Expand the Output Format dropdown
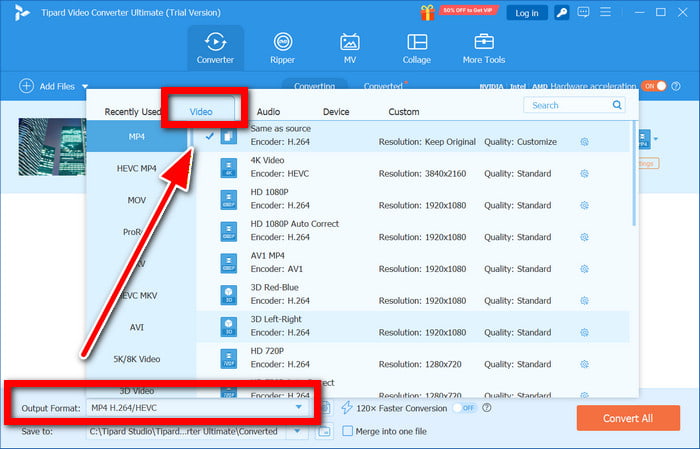Viewport: 700px width, 449px height. tap(297, 408)
